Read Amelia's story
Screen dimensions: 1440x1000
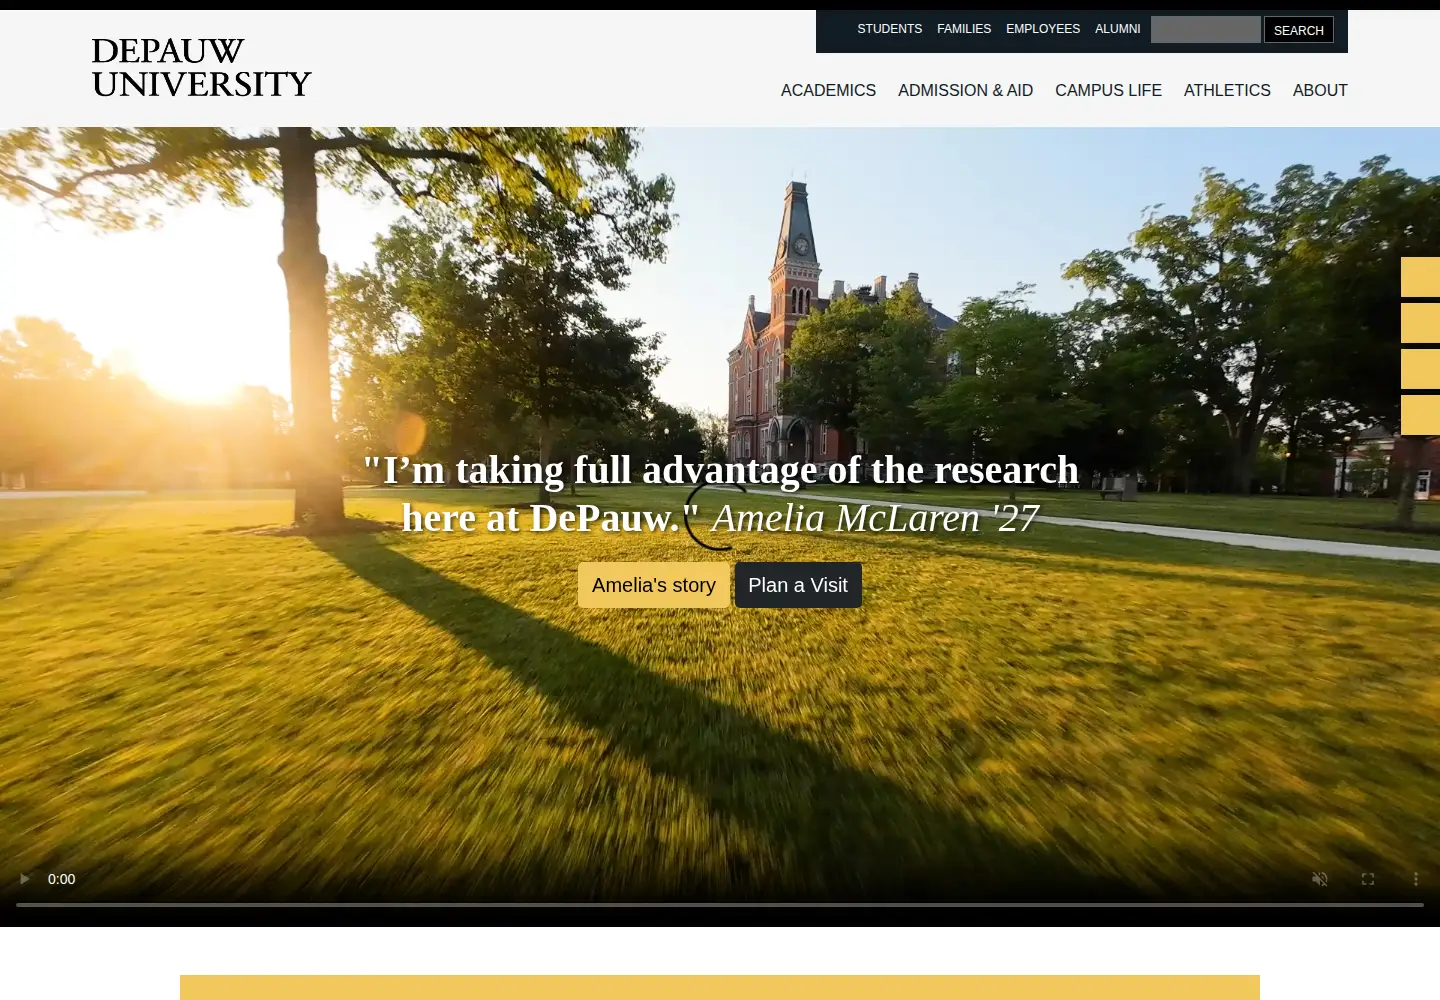pyautogui.click(x=654, y=585)
